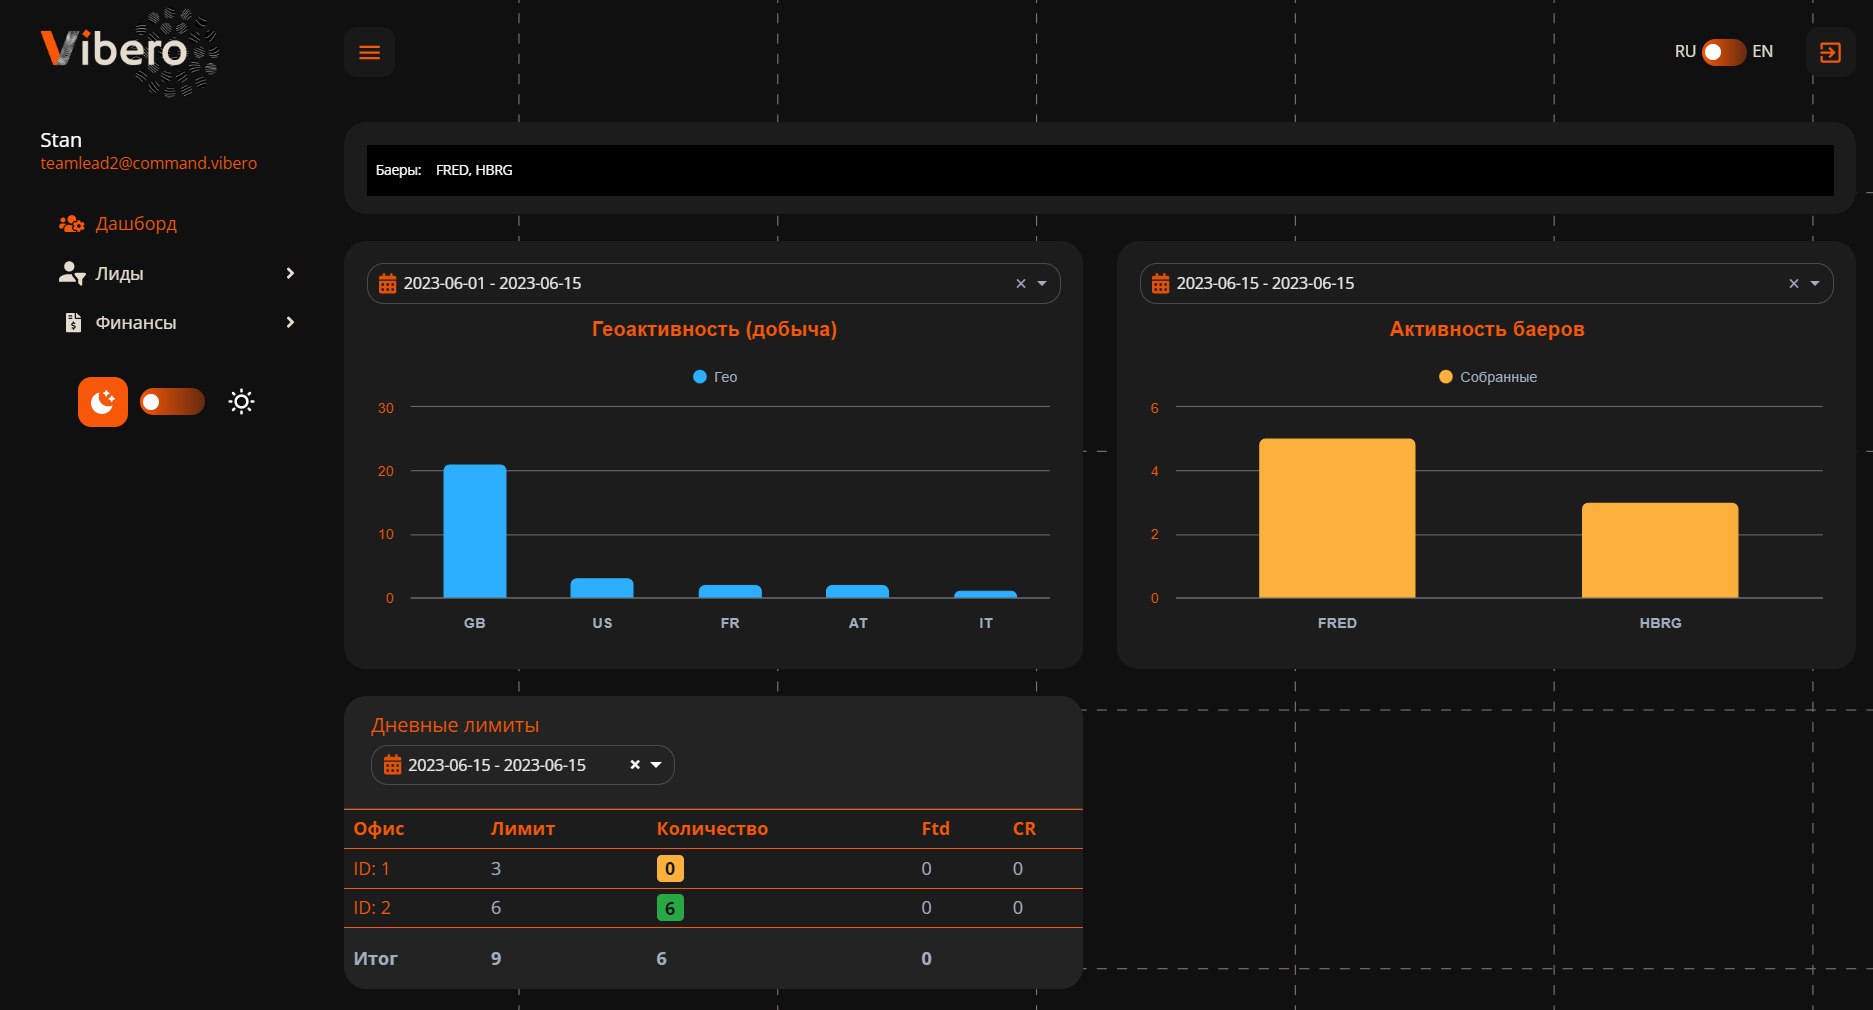Click the Баеры FRED, HBRG text

coord(444,171)
